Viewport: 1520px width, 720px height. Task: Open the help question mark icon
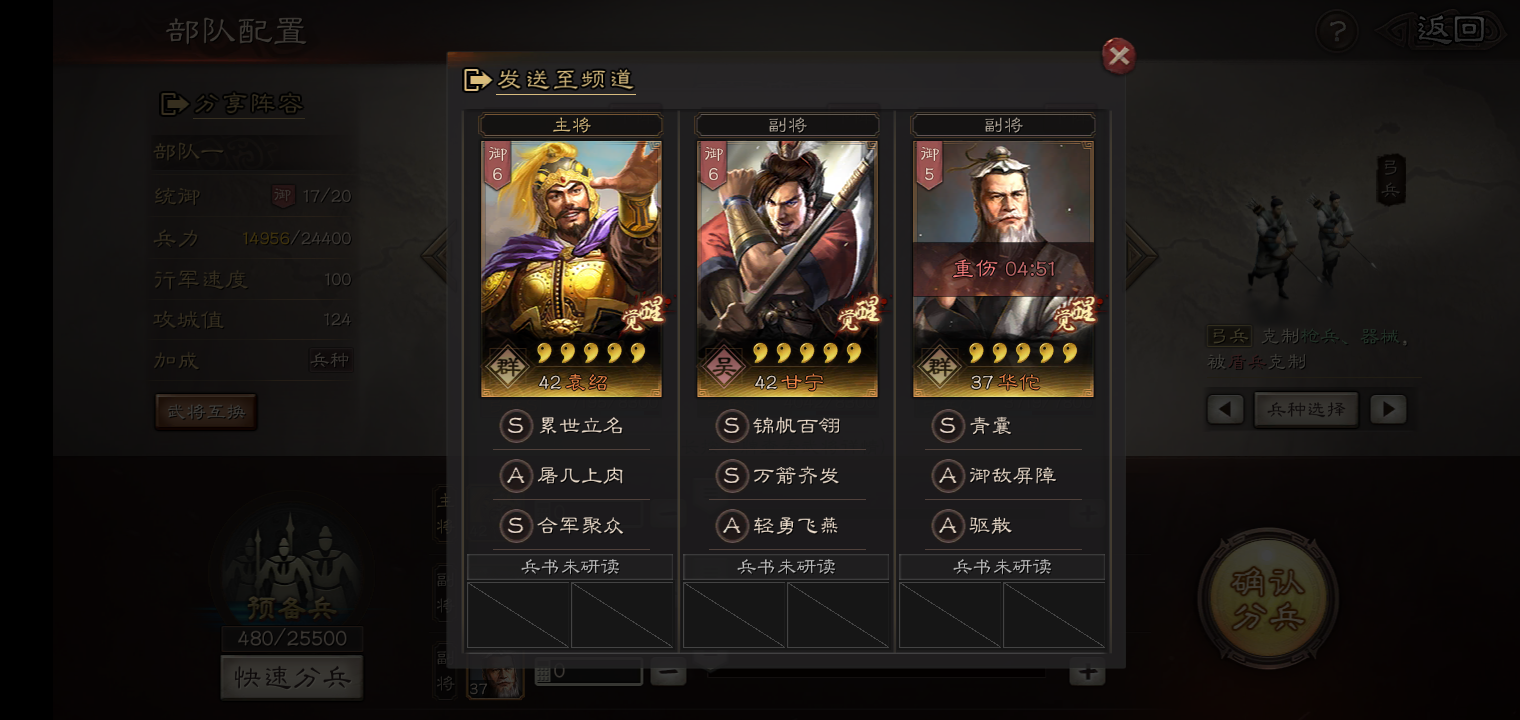pyautogui.click(x=1337, y=31)
